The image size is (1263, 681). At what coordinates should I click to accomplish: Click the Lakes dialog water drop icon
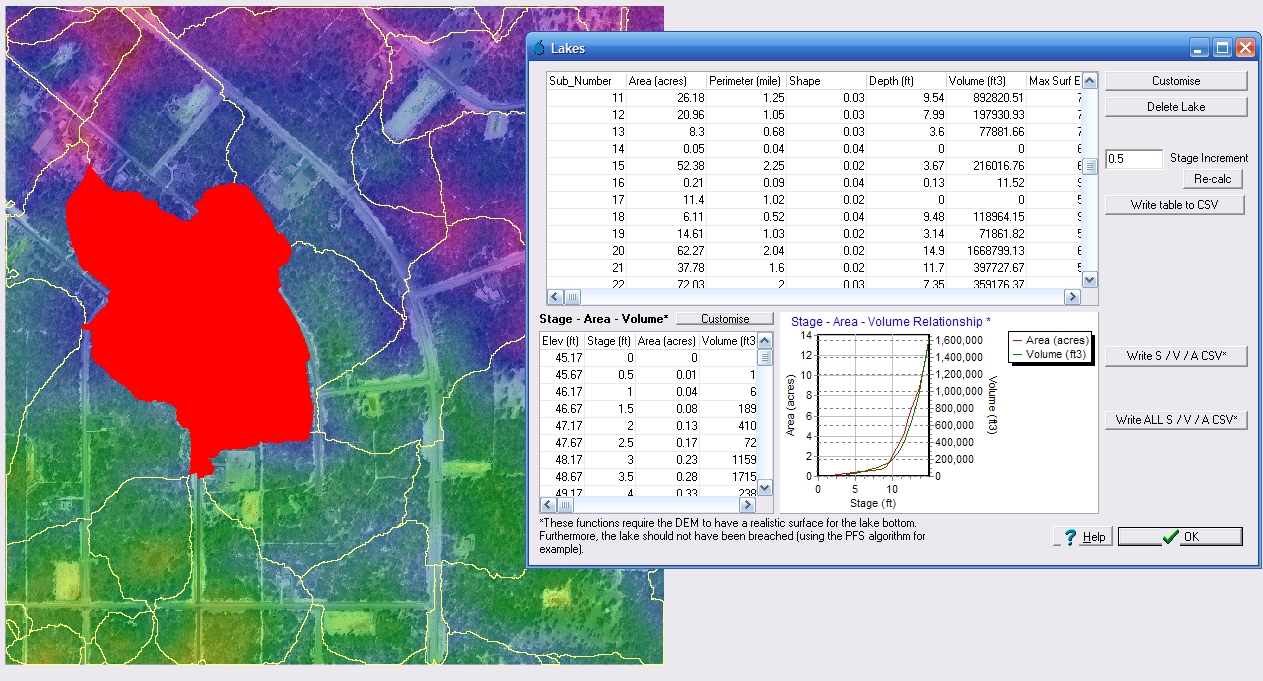[539, 48]
